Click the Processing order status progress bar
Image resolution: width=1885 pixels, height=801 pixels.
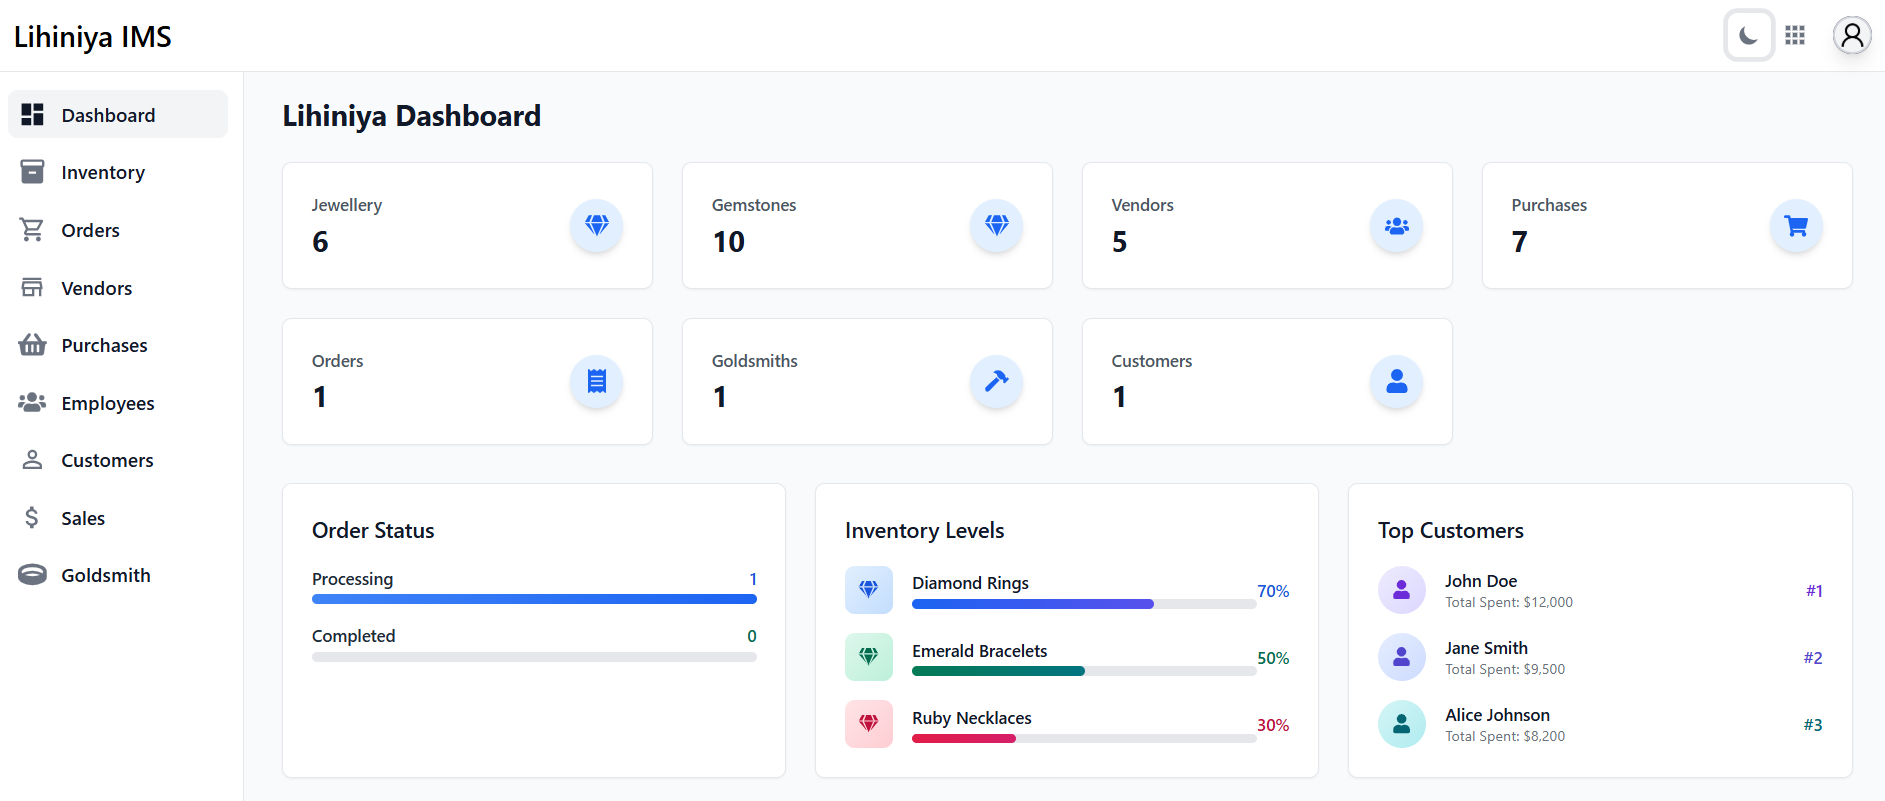click(x=534, y=599)
